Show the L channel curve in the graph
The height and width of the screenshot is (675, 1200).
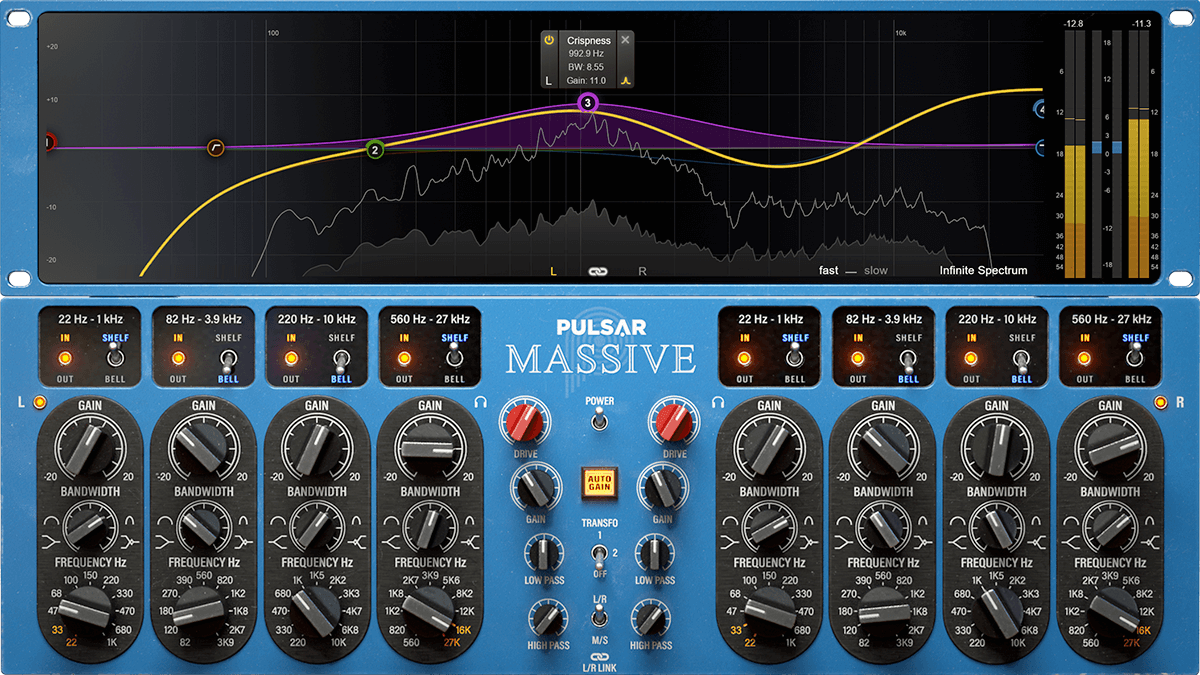[x=553, y=270]
